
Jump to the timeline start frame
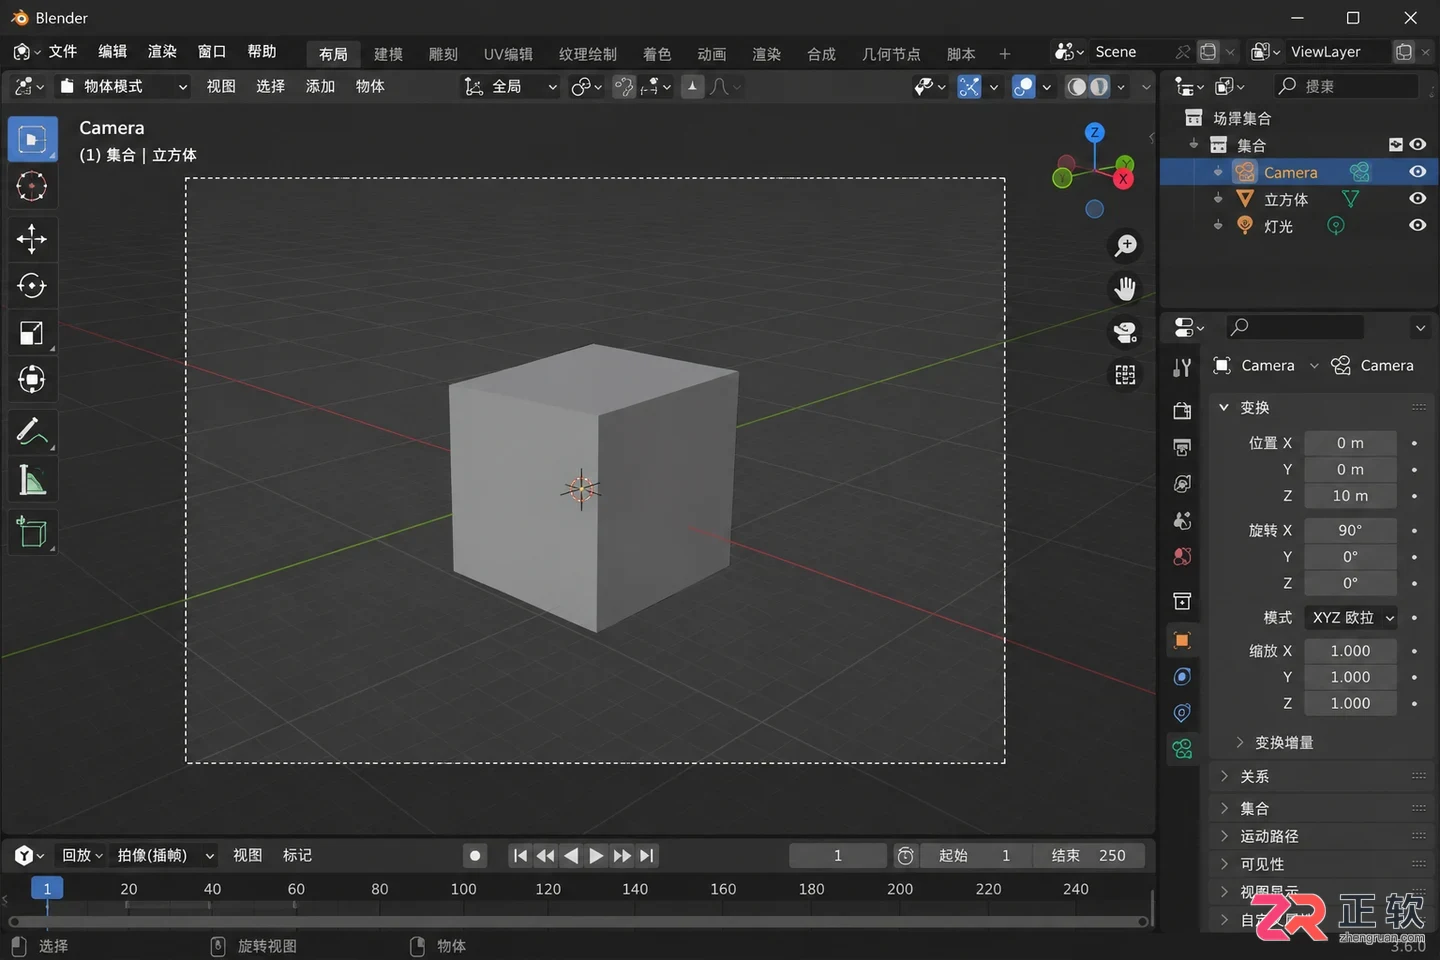coord(520,856)
